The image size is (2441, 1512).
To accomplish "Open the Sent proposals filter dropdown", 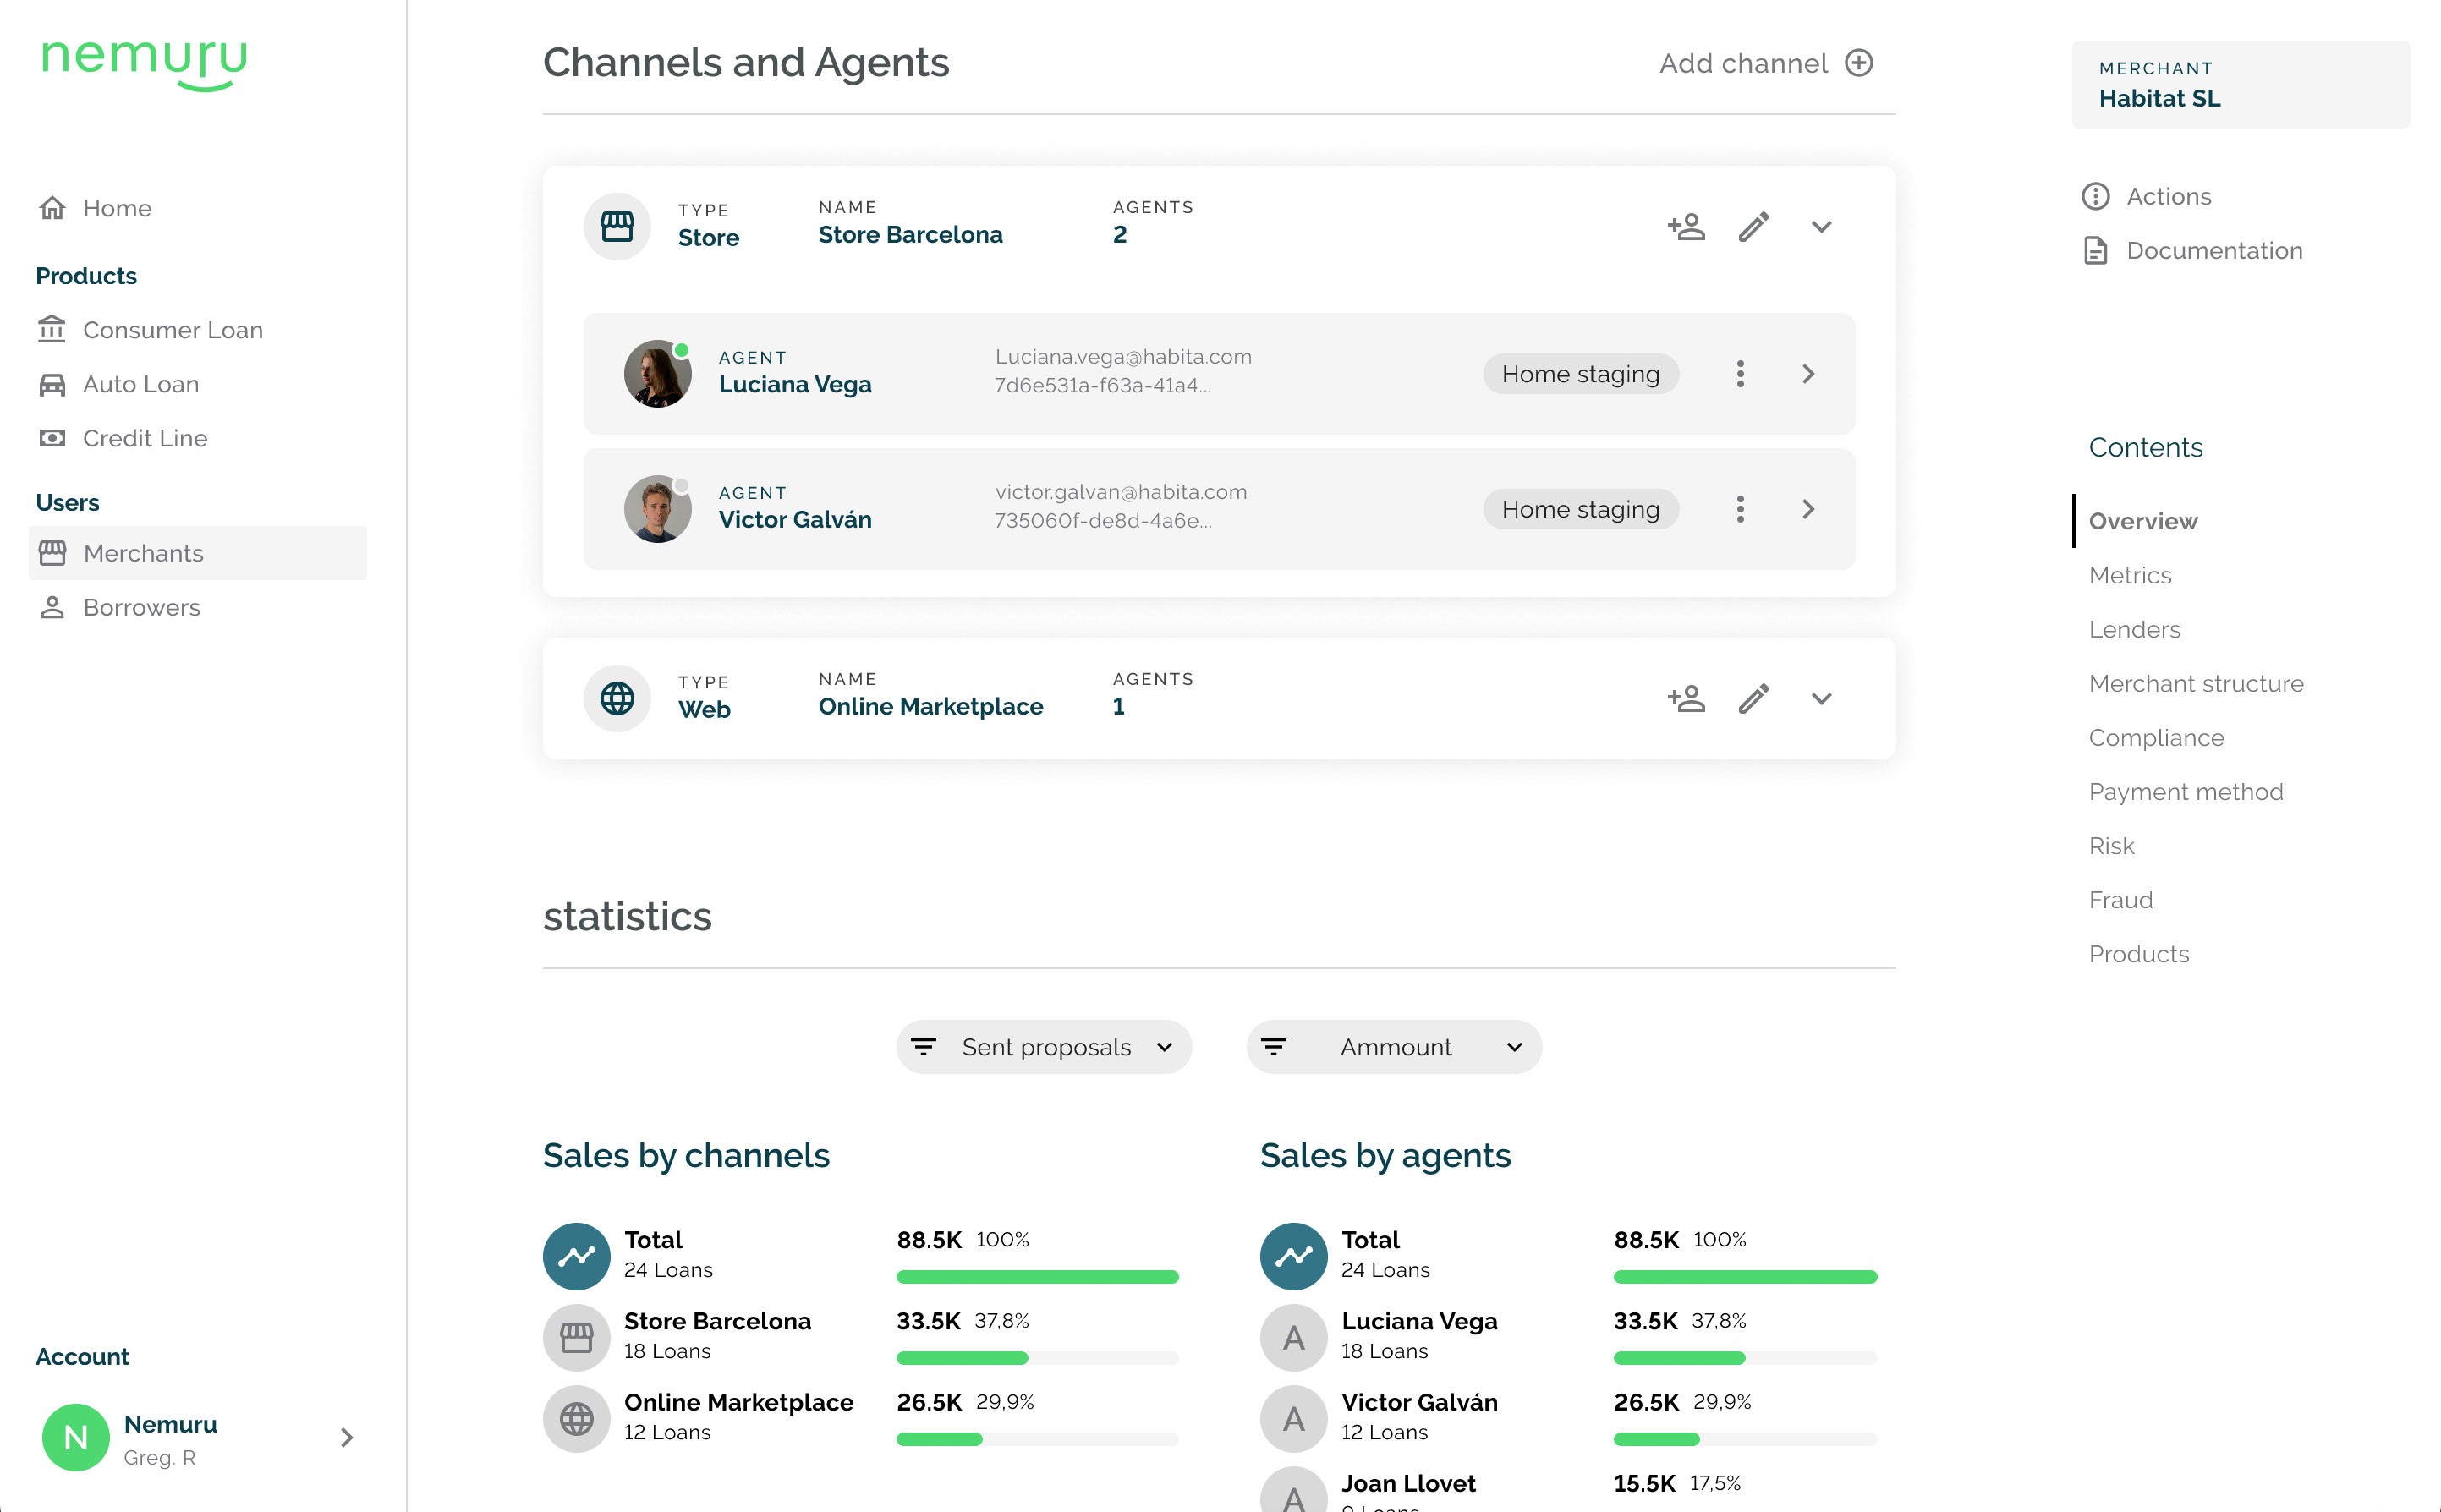I will (1043, 1047).
